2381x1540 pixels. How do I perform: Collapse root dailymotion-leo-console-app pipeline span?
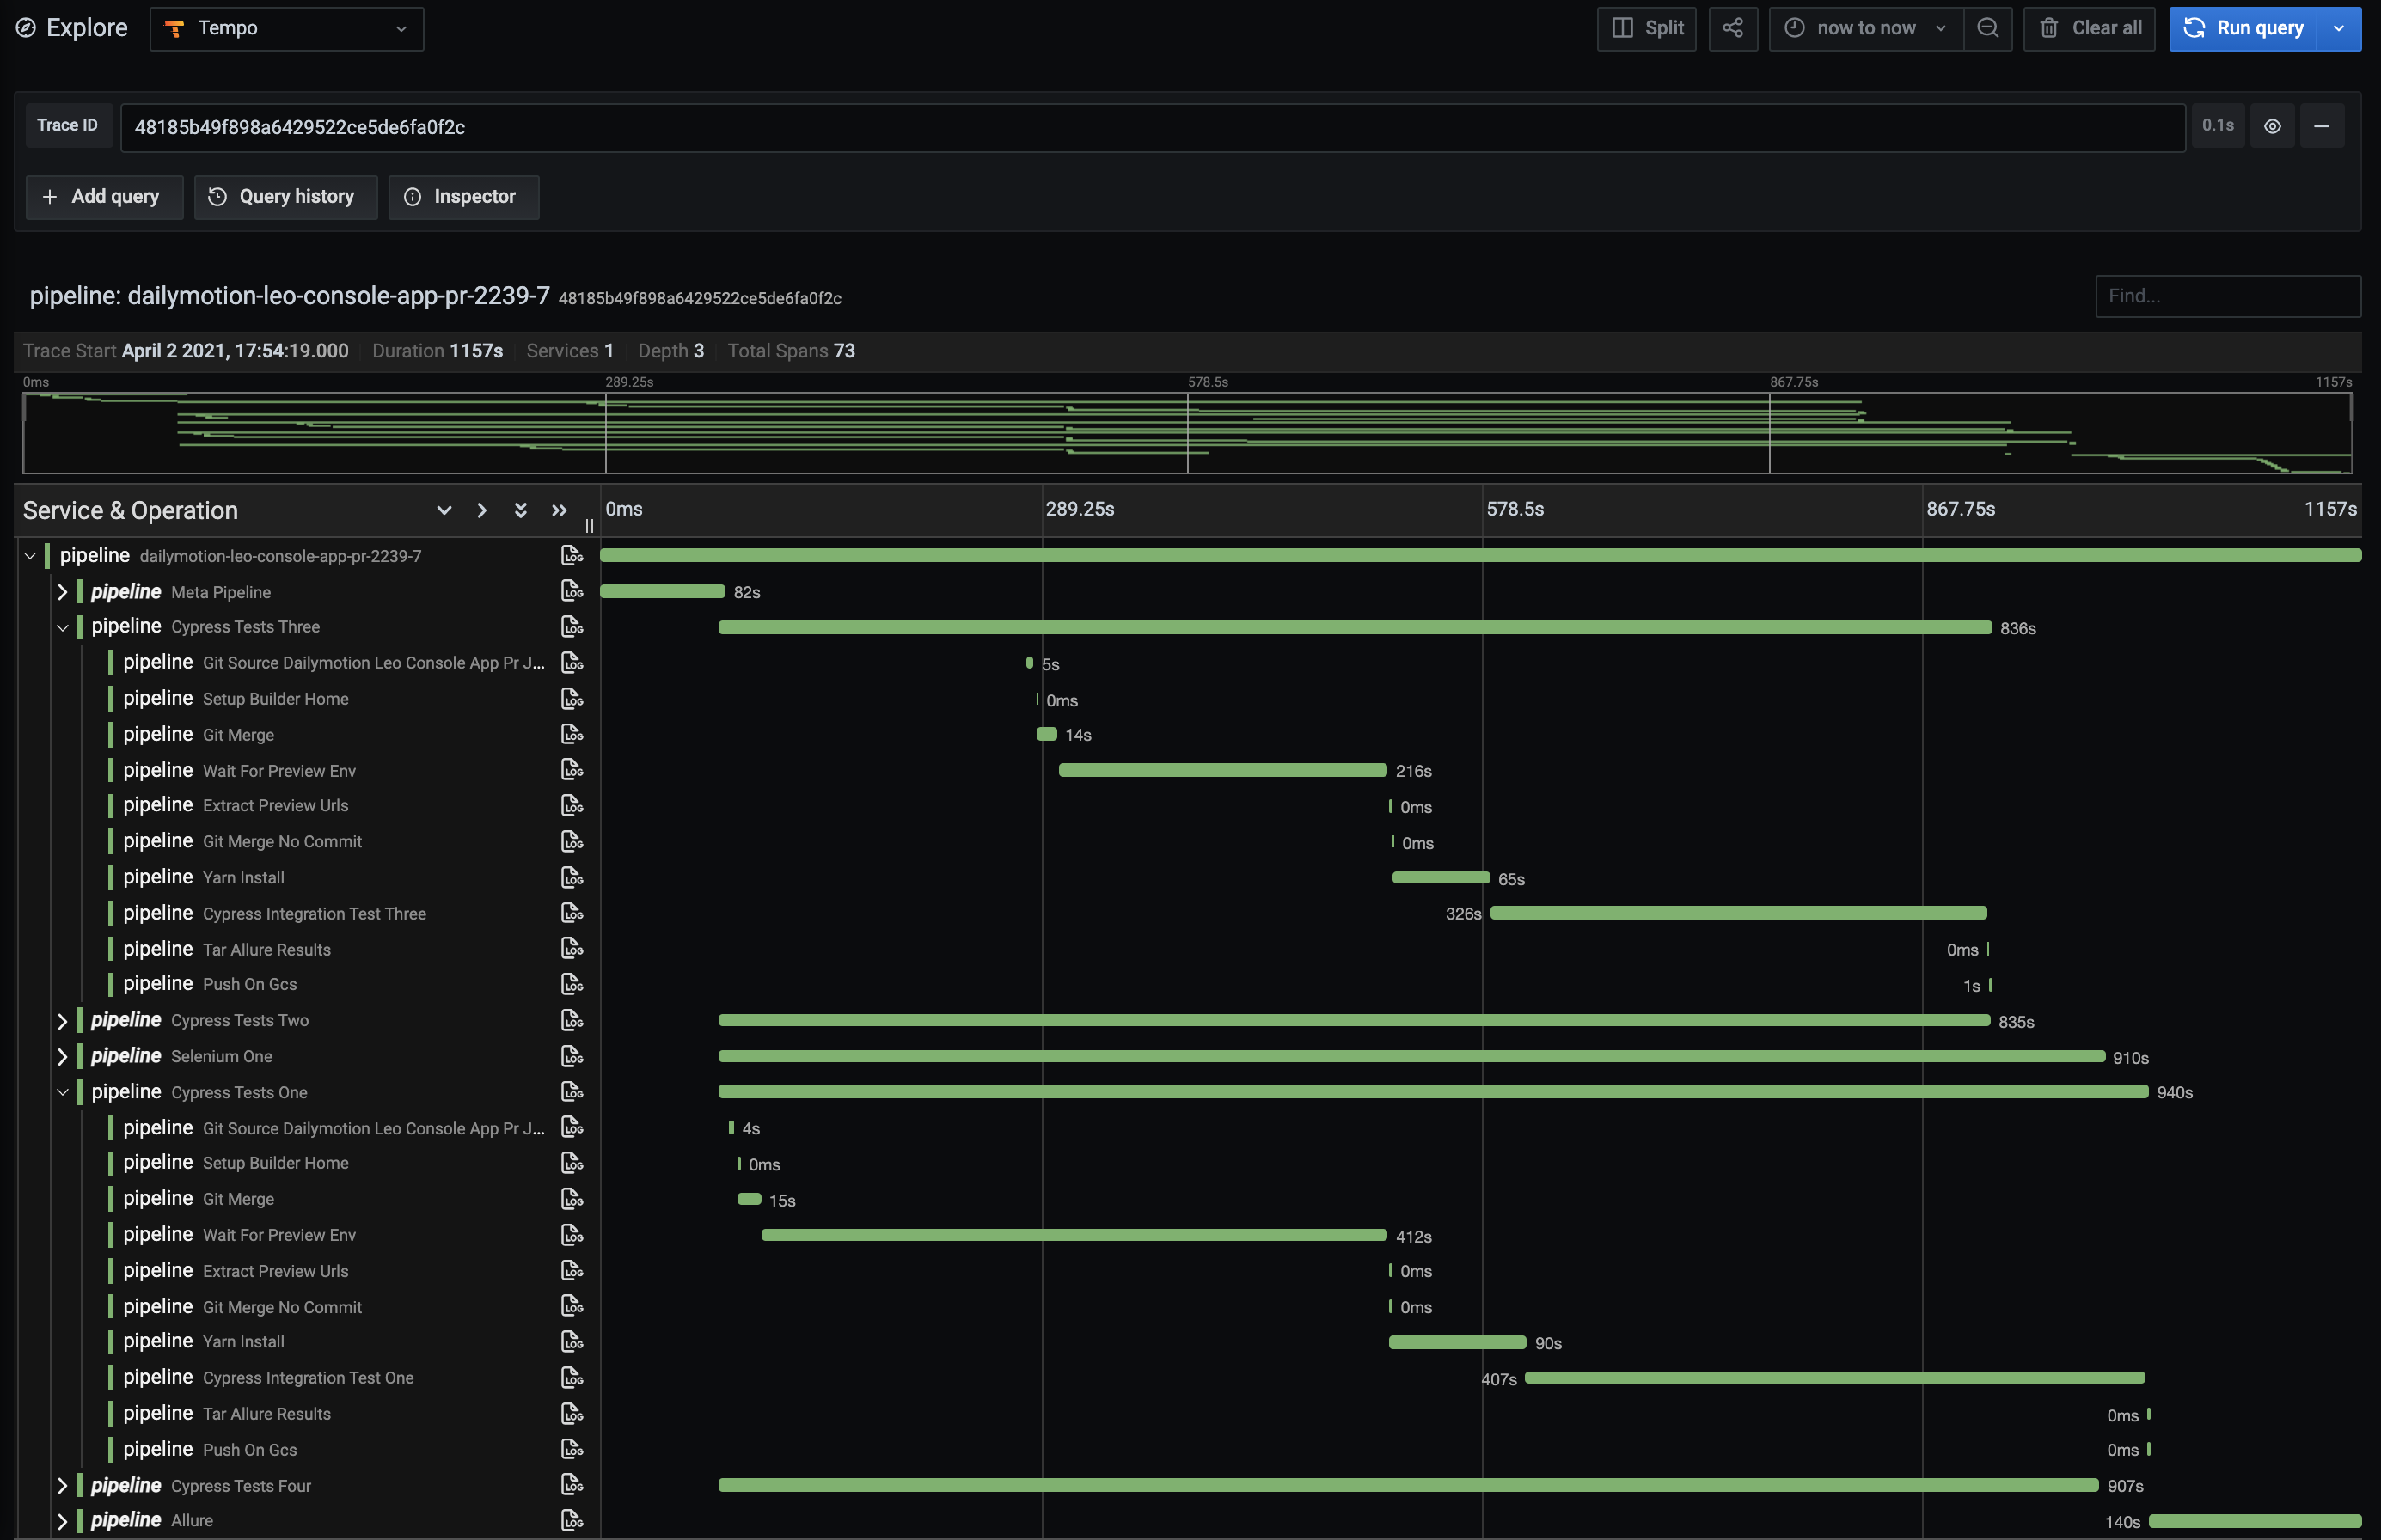[30, 556]
